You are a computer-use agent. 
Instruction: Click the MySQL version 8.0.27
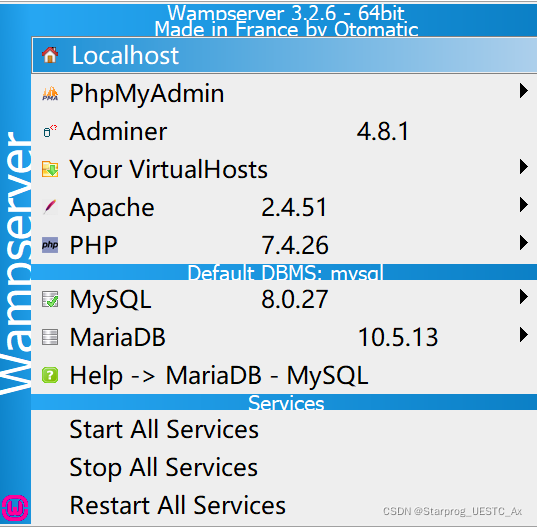tap(295, 299)
